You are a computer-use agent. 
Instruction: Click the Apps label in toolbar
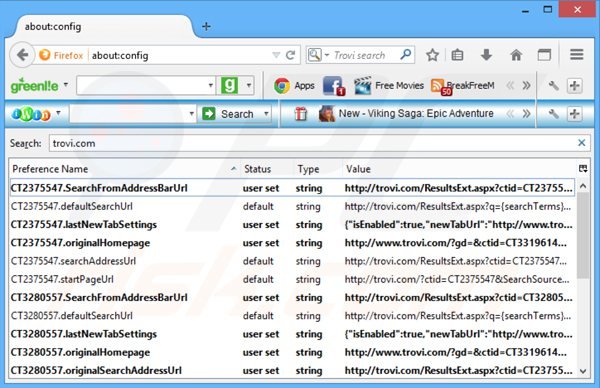(x=304, y=85)
